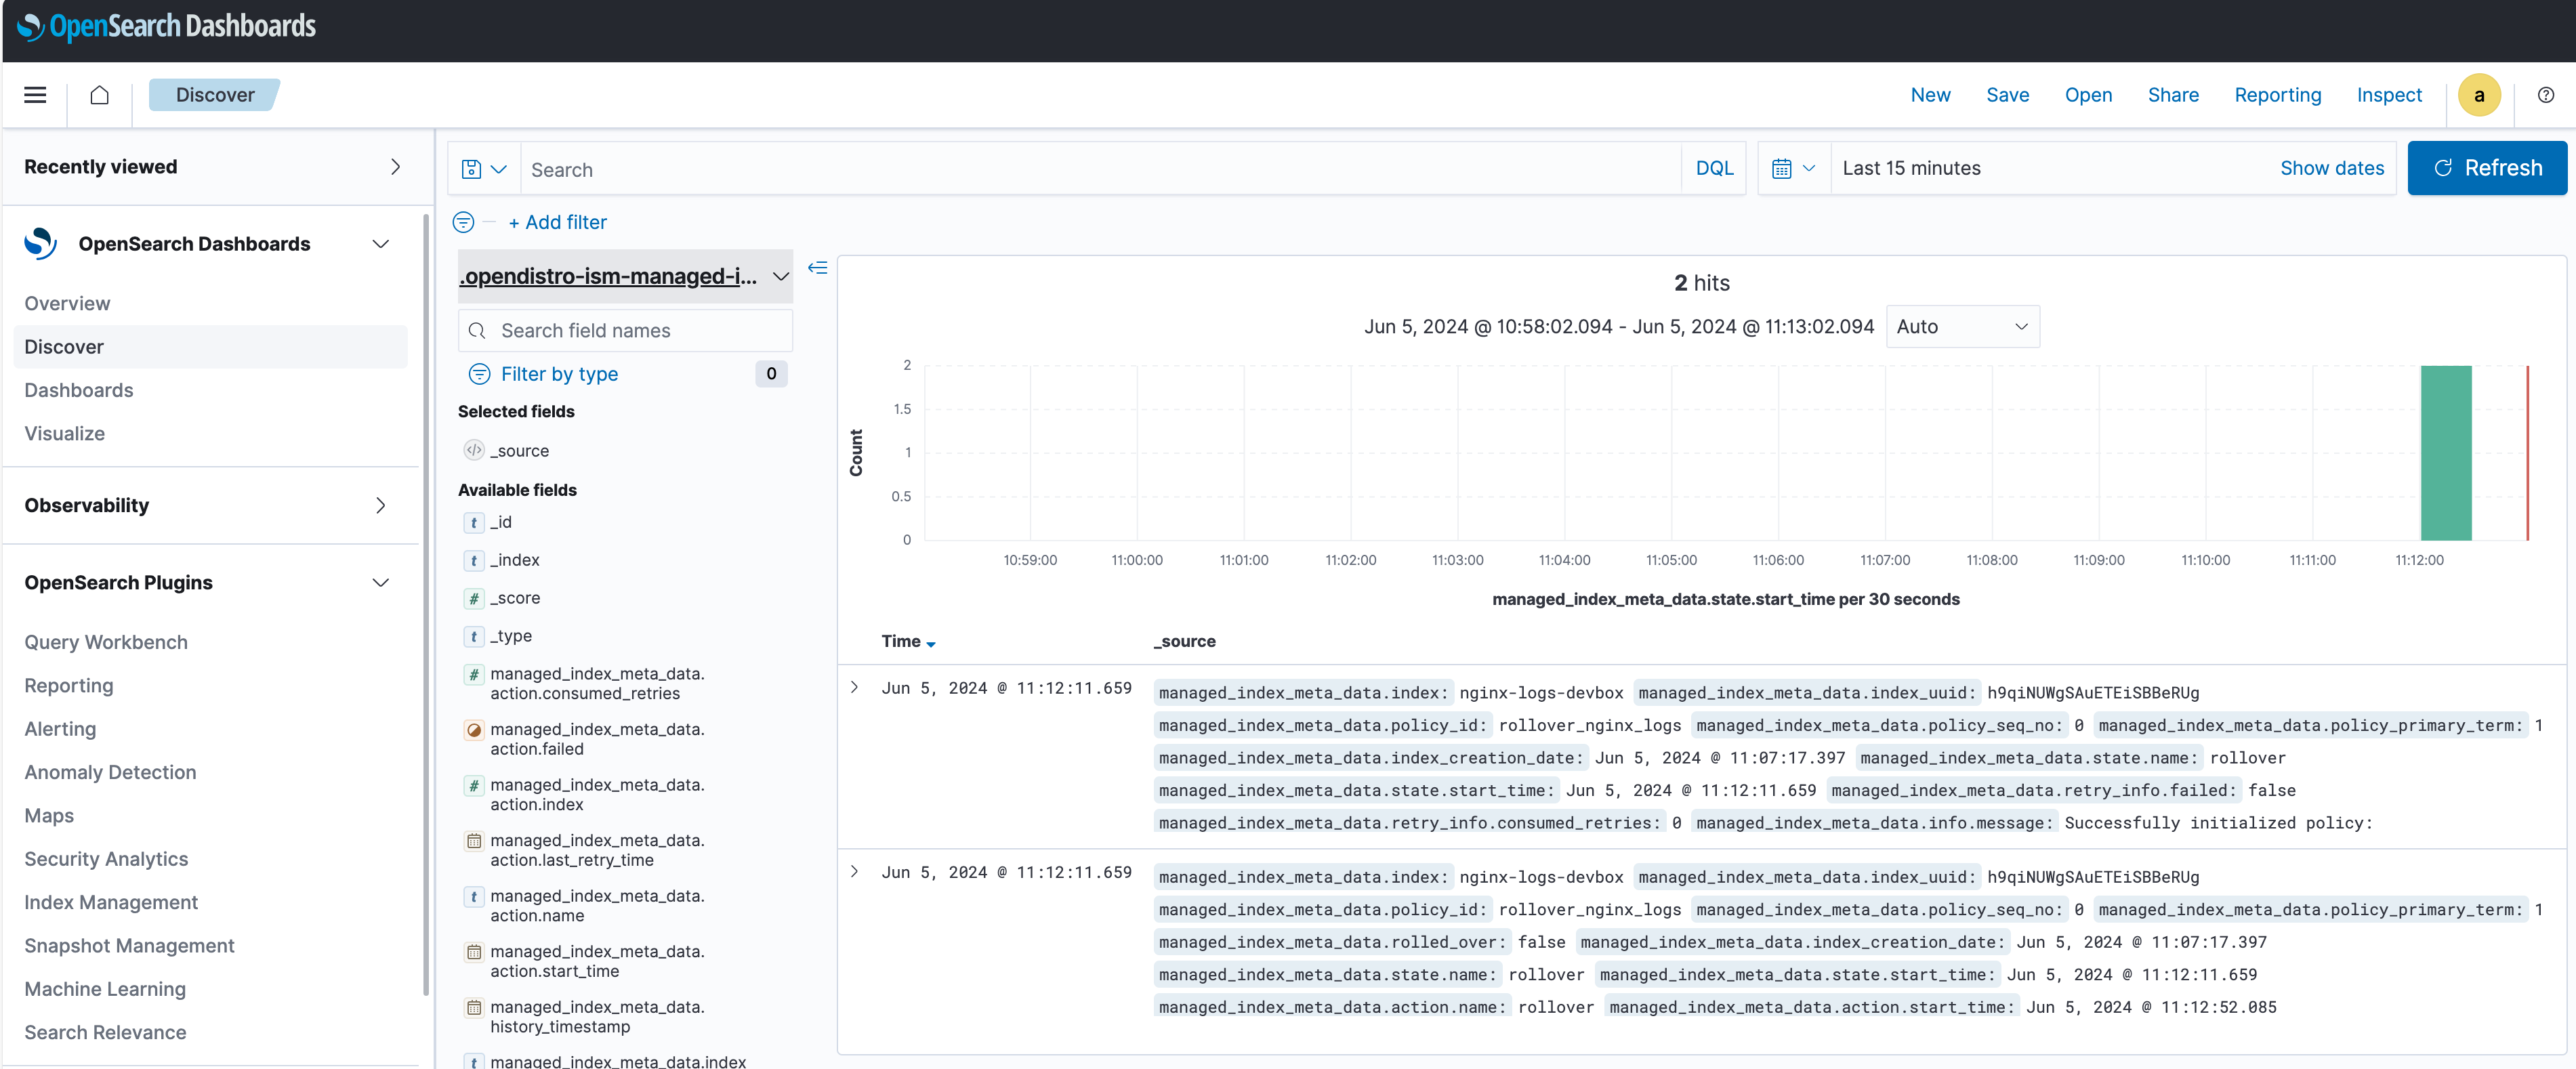Expand first document row Jun 5 11:12:11.659
Image resolution: width=2576 pixels, height=1069 pixels.
pos(854,688)
